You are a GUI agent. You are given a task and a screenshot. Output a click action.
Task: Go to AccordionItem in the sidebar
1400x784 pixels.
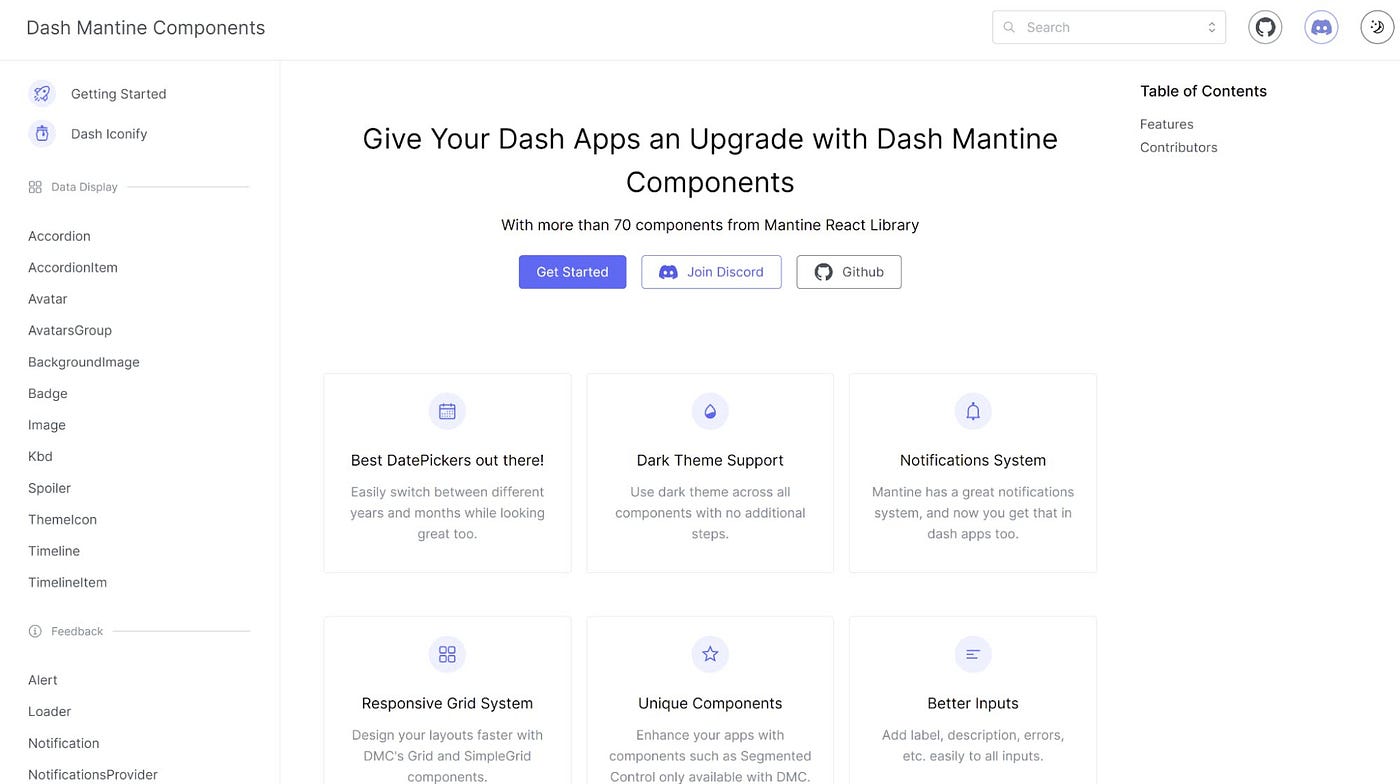coord(73,268)
